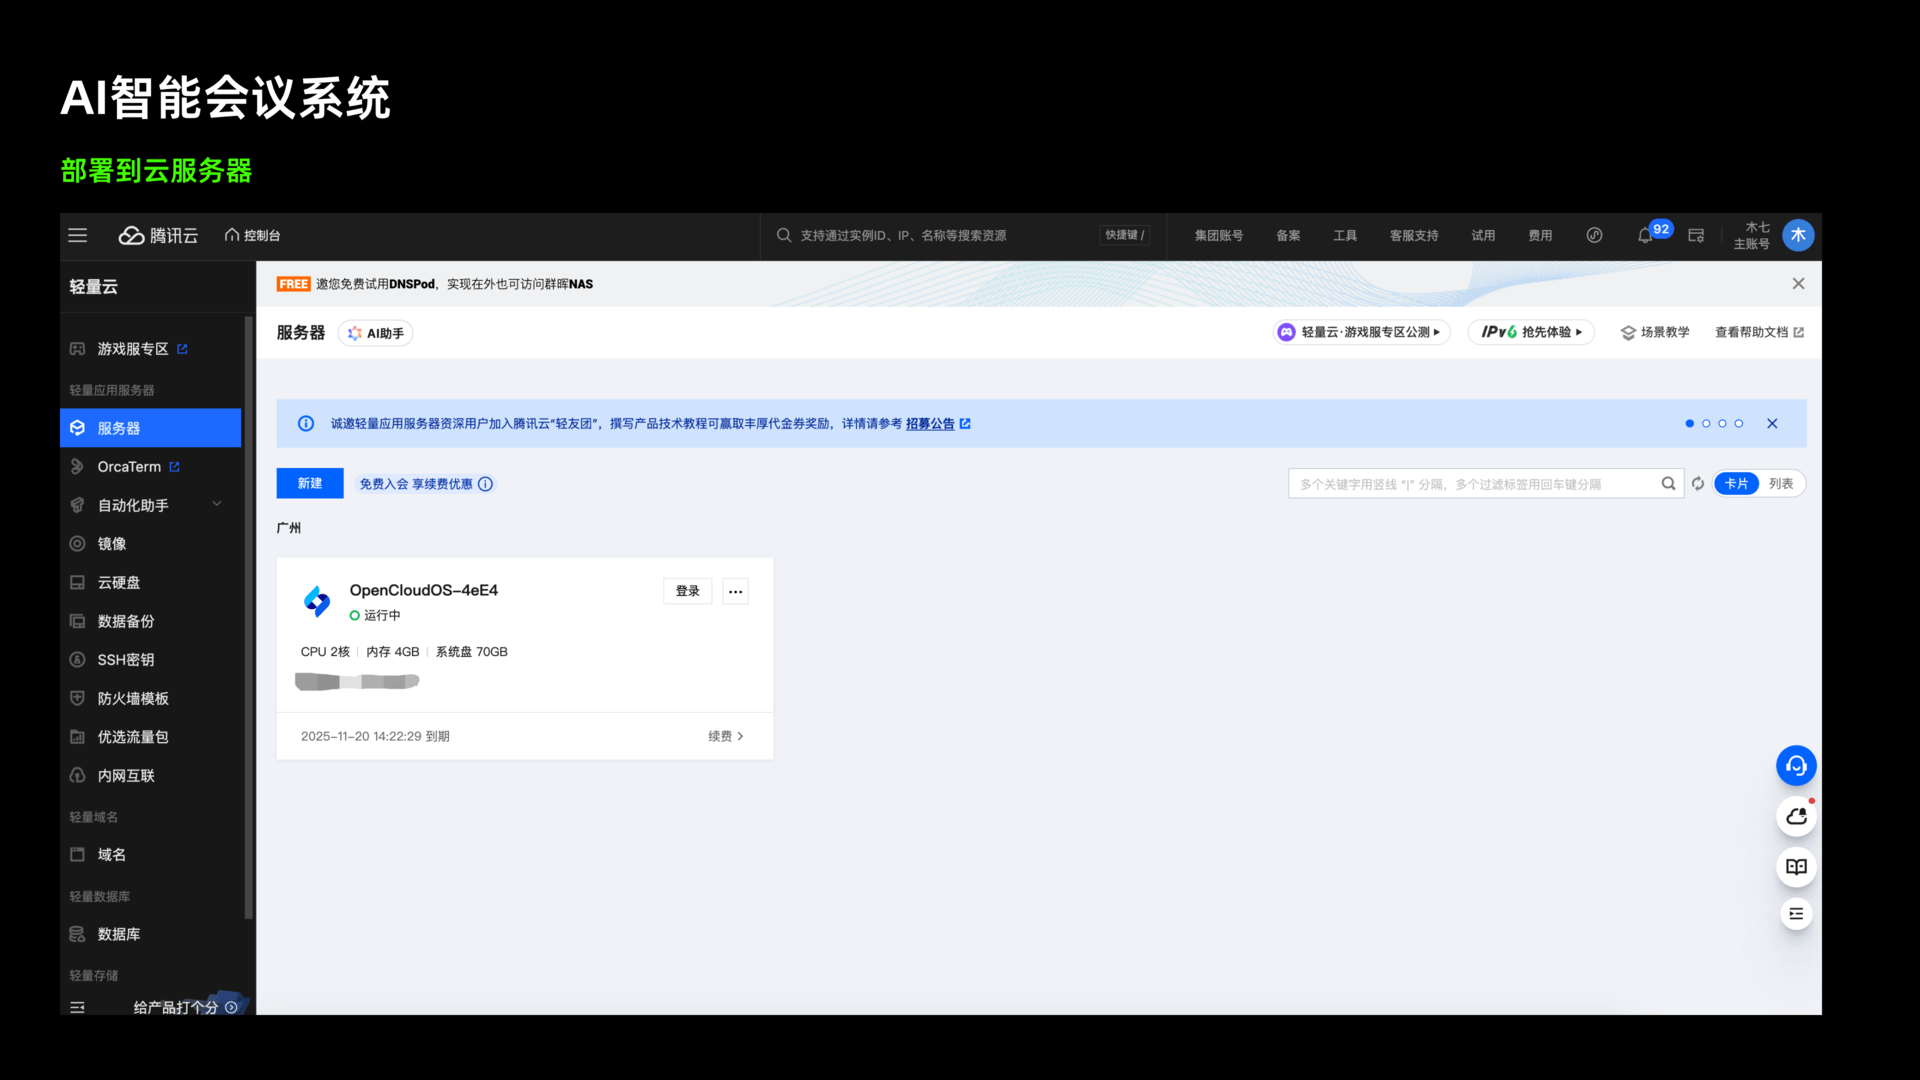Click the notification bell with 92 badge
This screenshot has height=1080, width=1920.
tap(1645, 236)
